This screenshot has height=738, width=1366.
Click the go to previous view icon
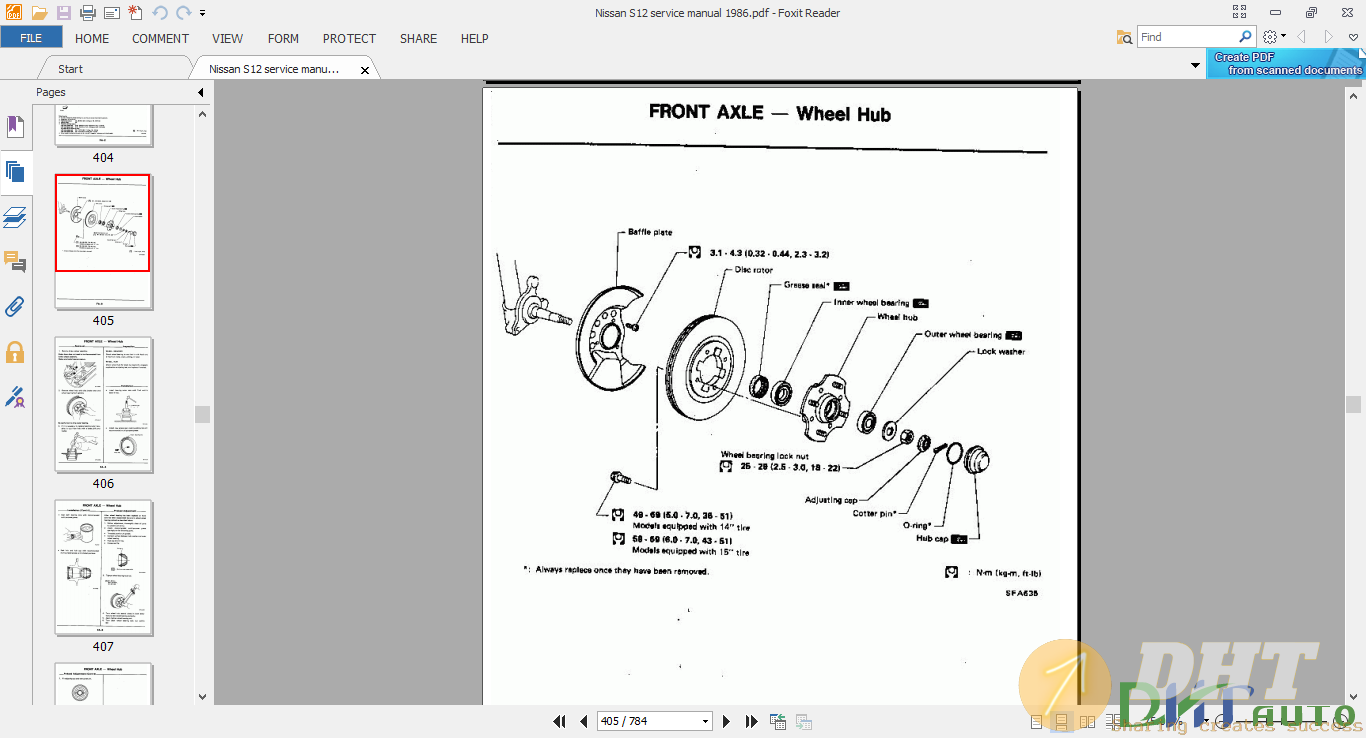[778, 721]
